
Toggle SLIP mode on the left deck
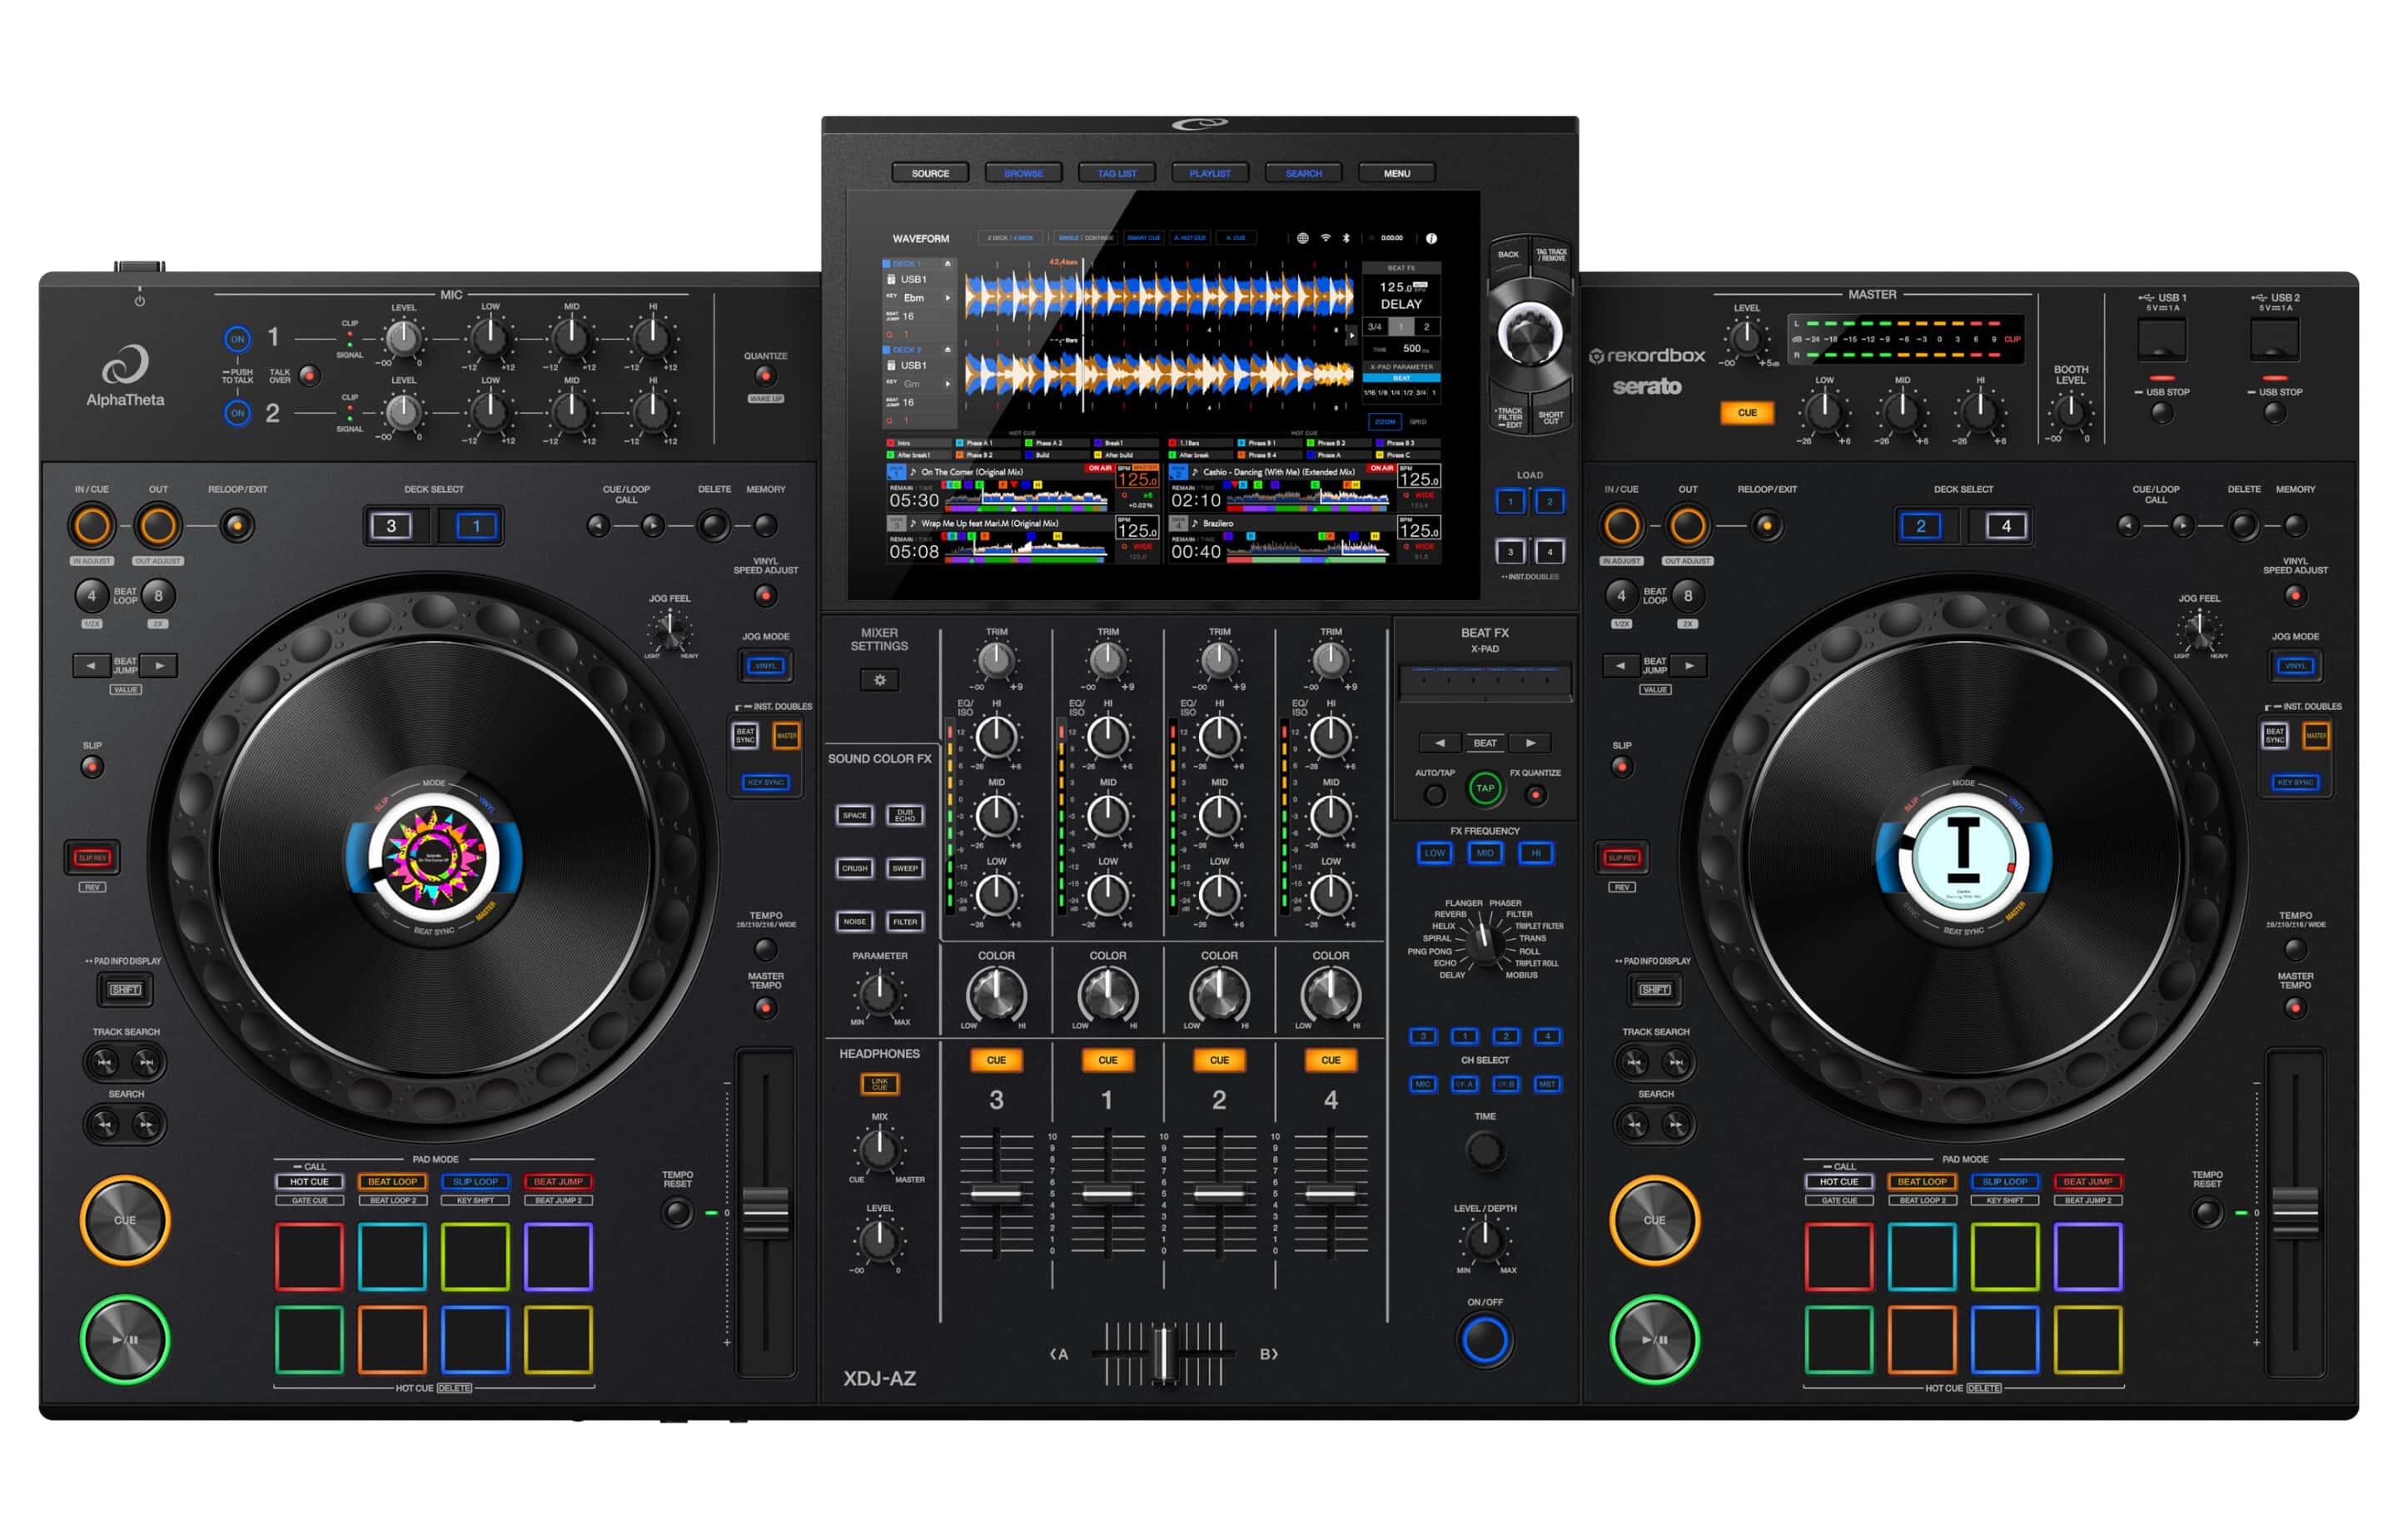[x=92, y=767]
